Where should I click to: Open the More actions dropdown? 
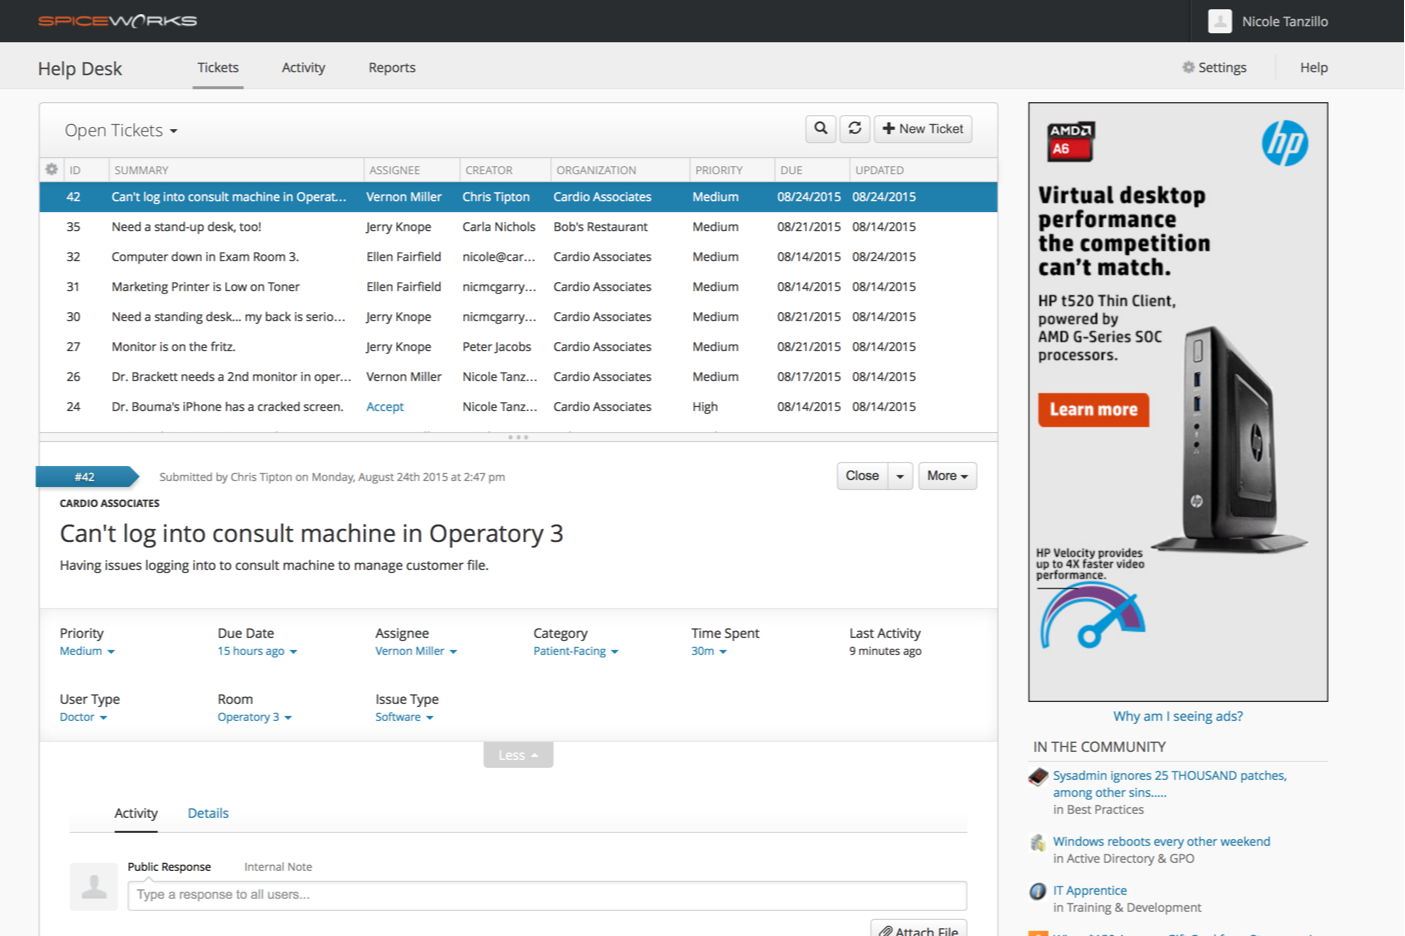tap(946, 475)
